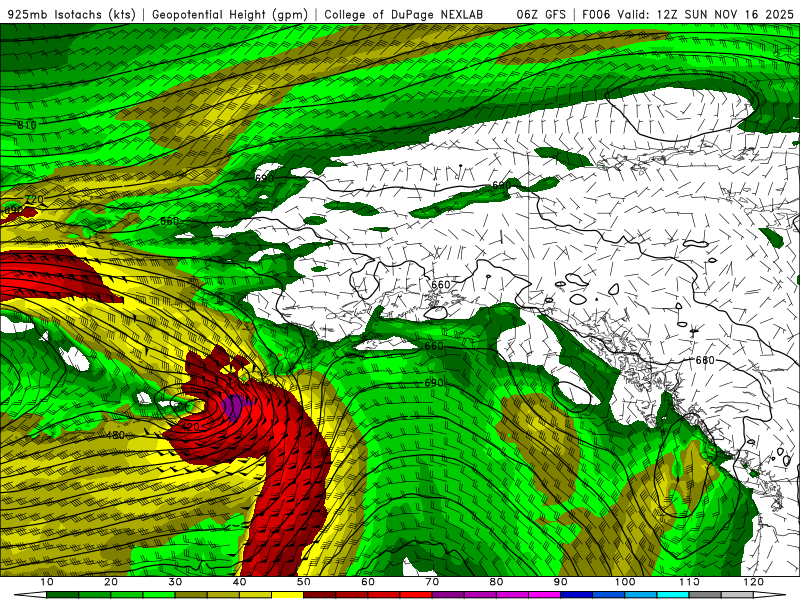800x600 pixels.
Task: Click the colorbar label '120'
Action: click(754, 582)
